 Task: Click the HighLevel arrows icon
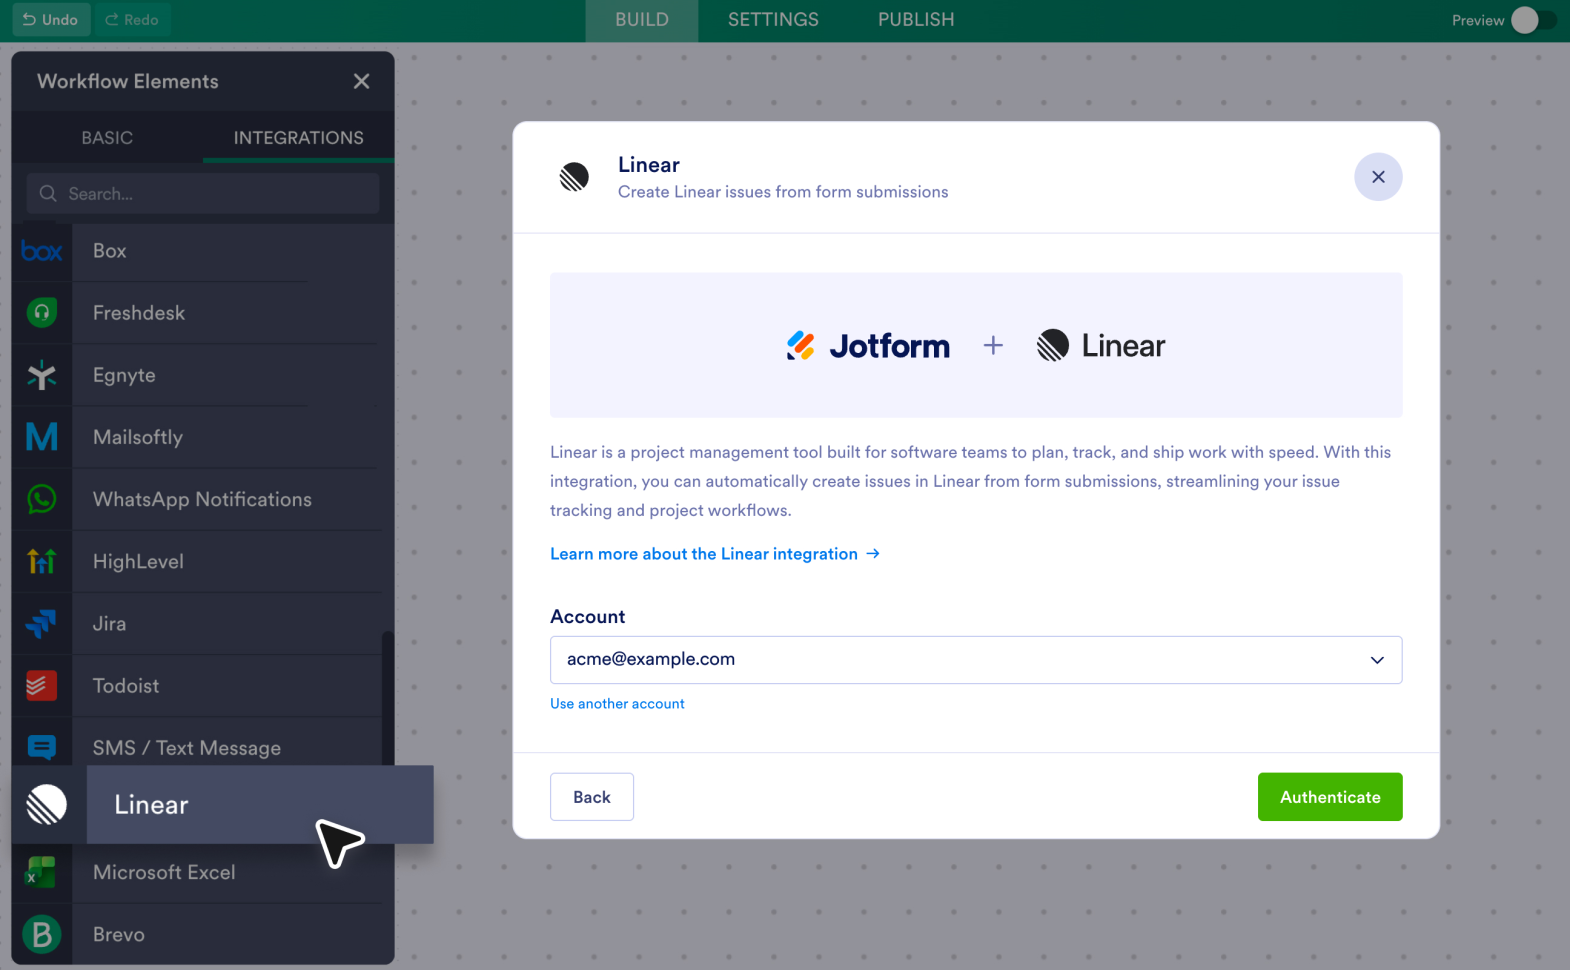[42, 561]
